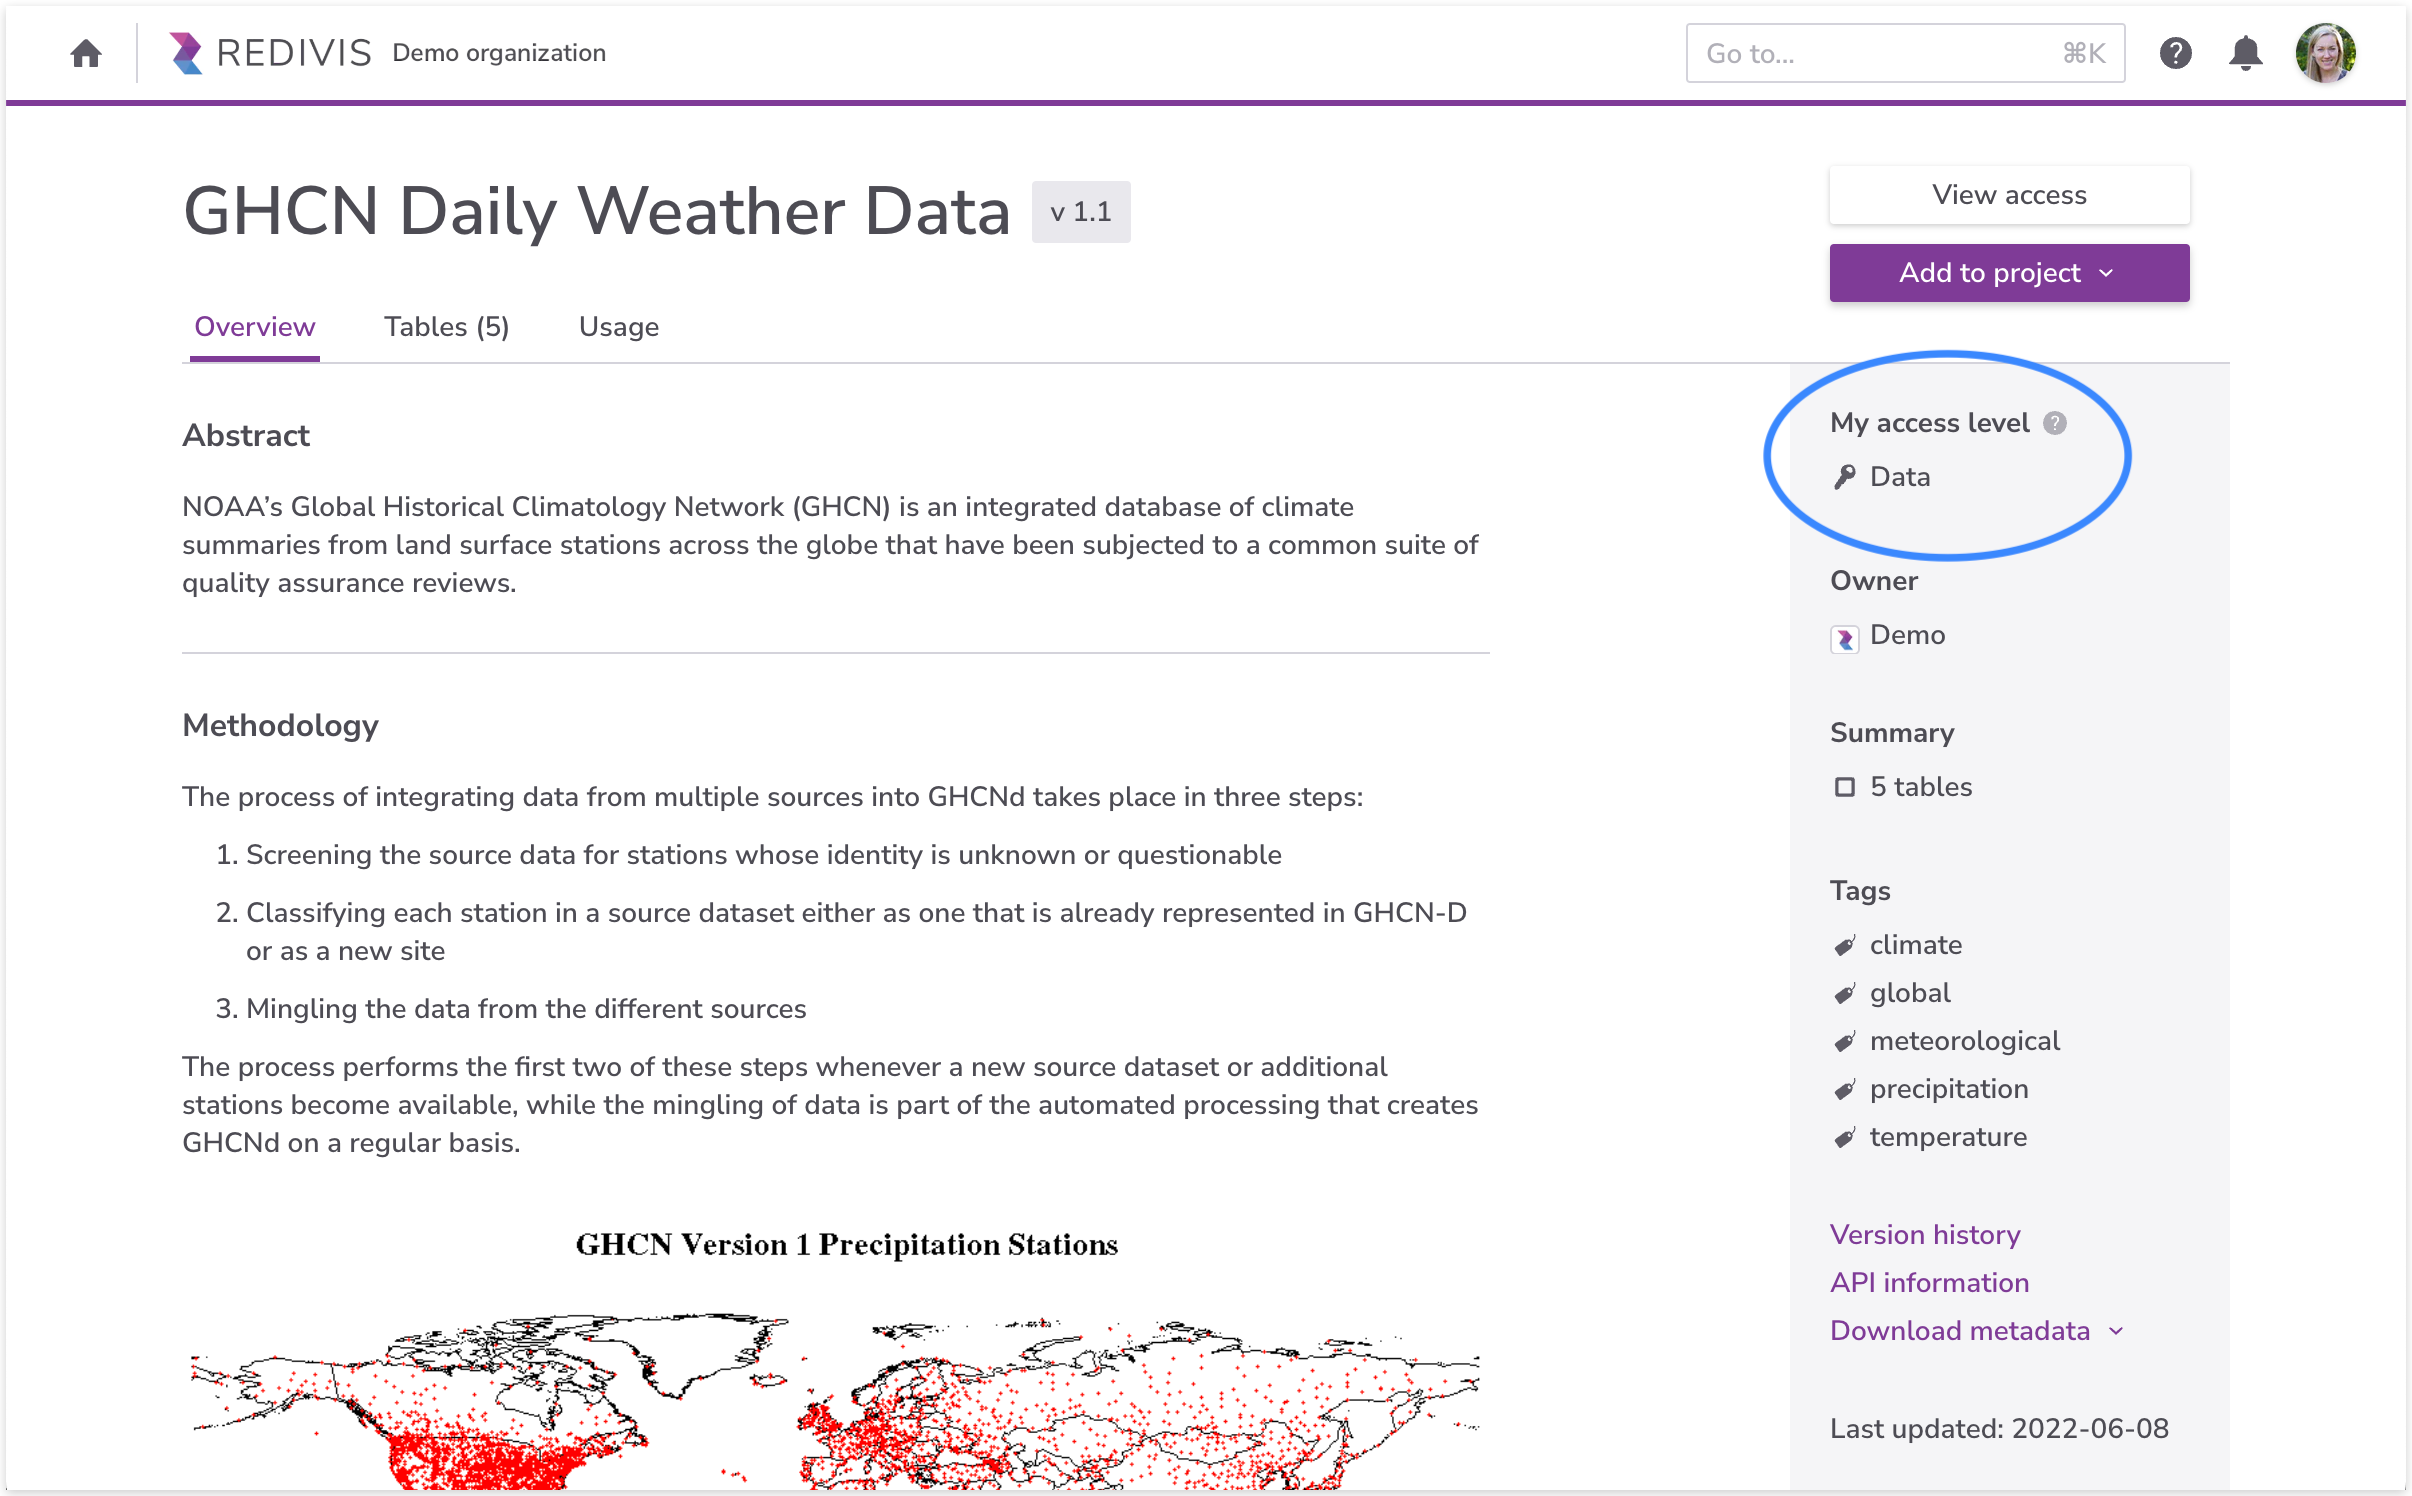The image size is (2412, 1496).
Task: Select the global tag
Action: (1909, 993)
